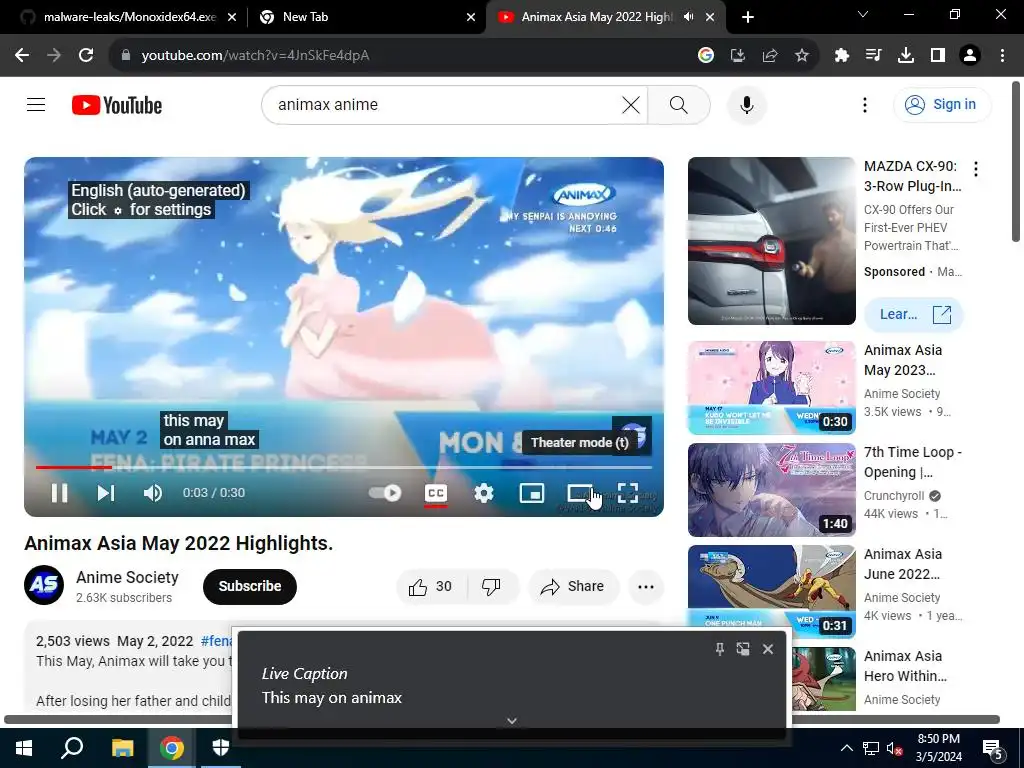Activate miniplayer mode
This screenshot has height=768, width=1024.
coord(532,493)
